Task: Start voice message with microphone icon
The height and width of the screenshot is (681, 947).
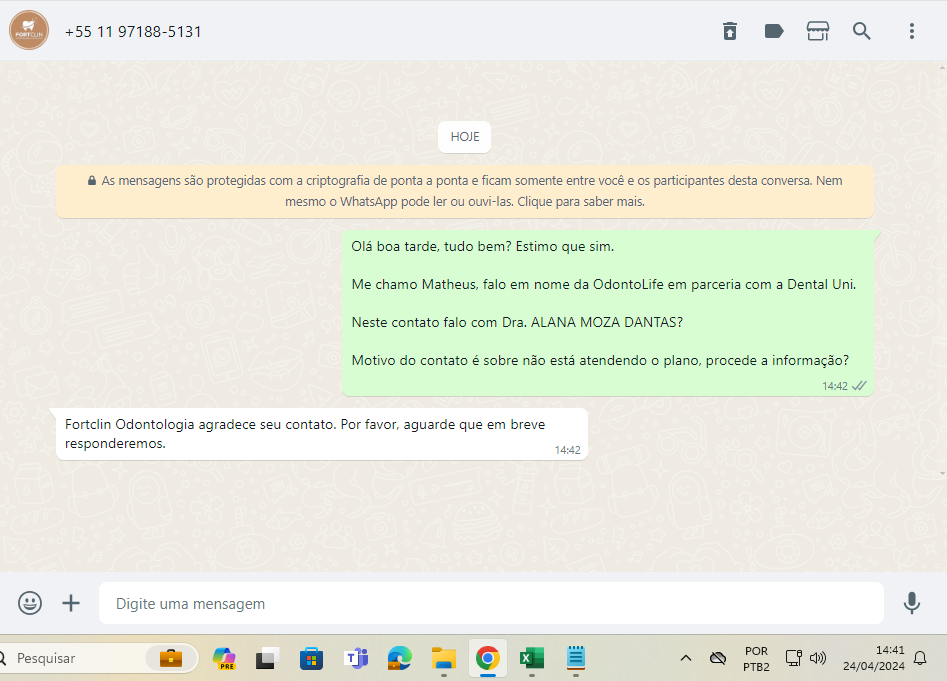Action: click(911, 603)
